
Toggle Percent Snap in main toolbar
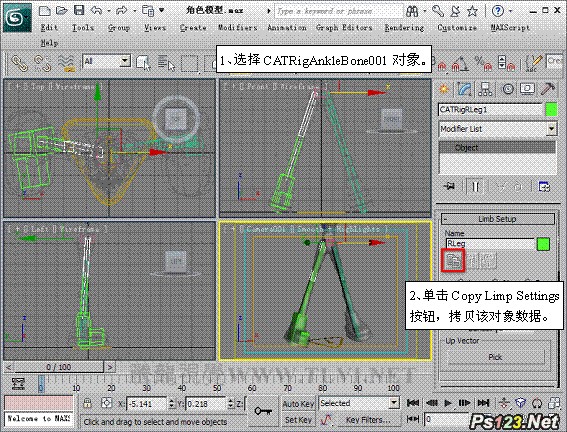tap(483, 63)
